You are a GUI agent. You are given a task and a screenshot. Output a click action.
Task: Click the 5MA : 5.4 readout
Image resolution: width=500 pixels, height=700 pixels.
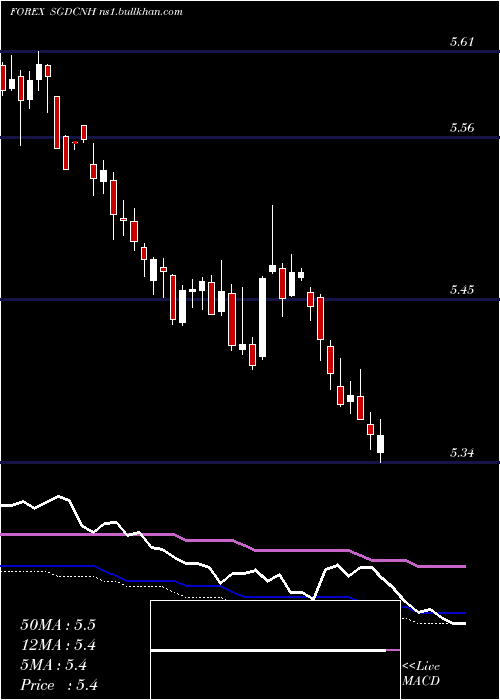tap(54, 665)
